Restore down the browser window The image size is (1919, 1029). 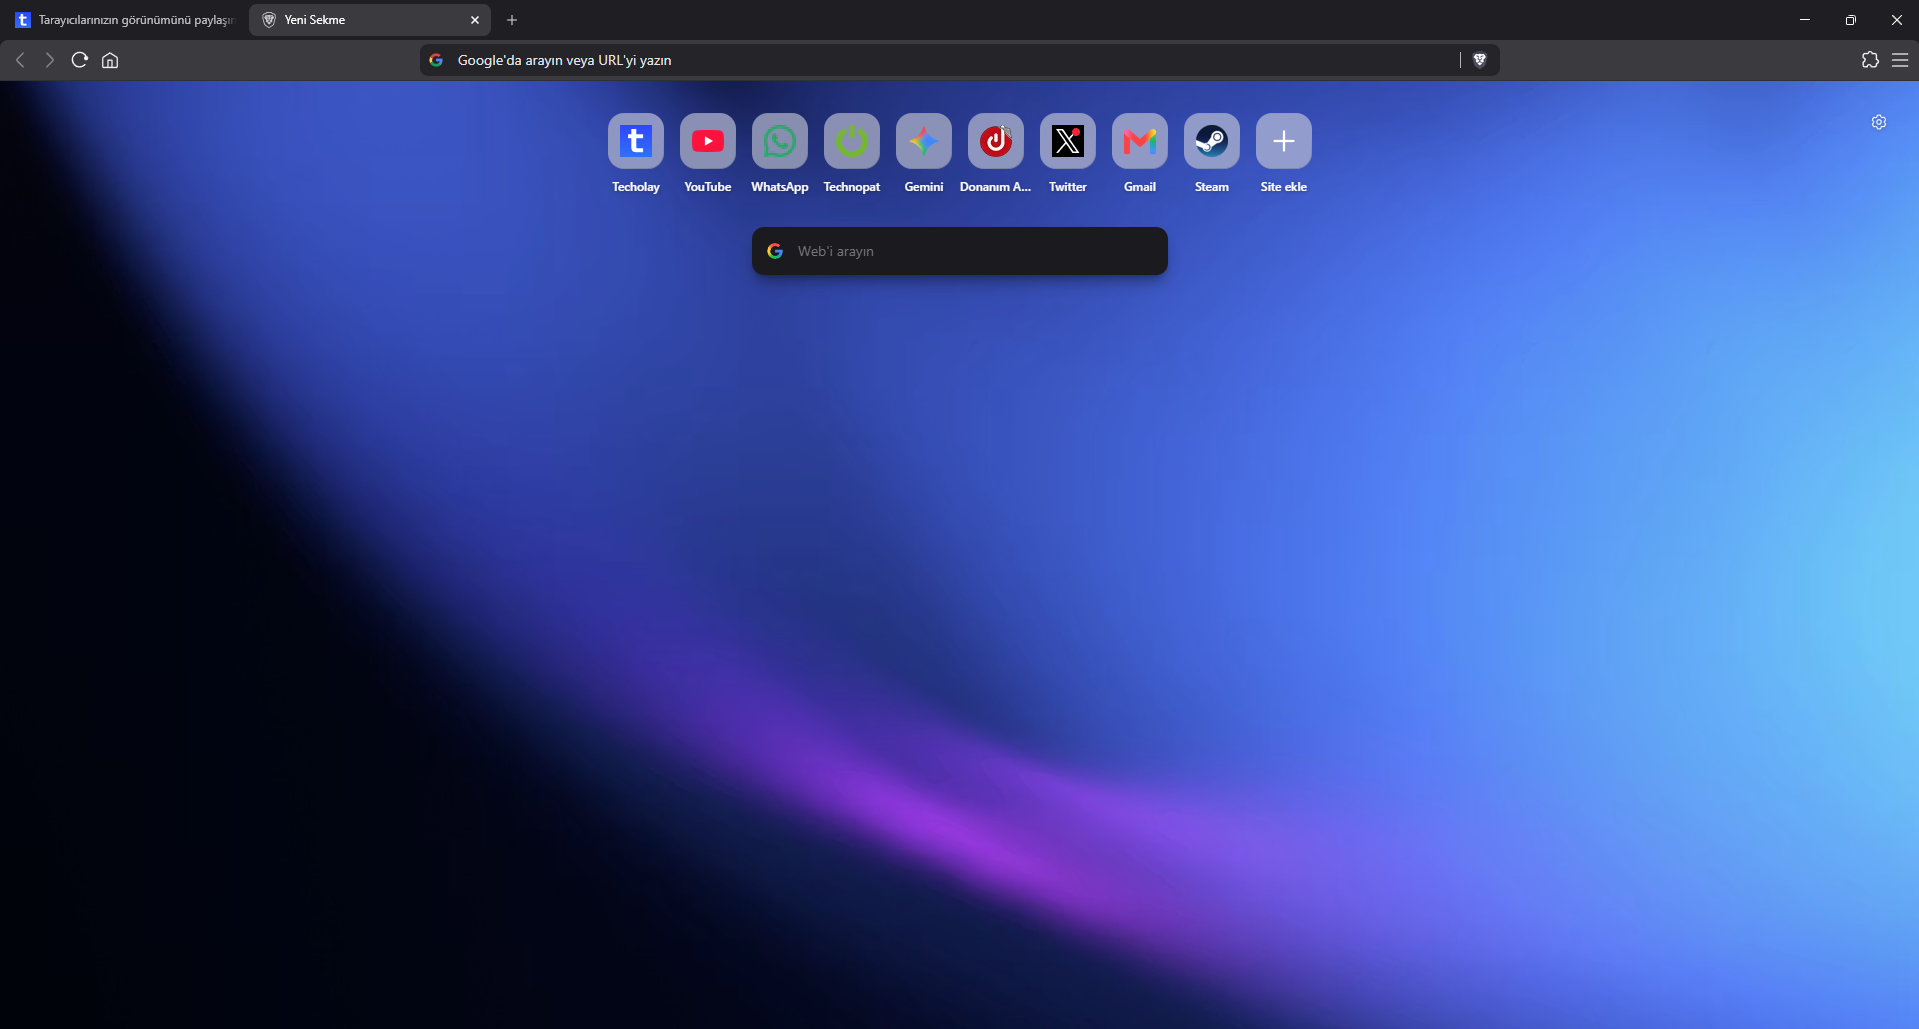click(x=1851, y=20)
